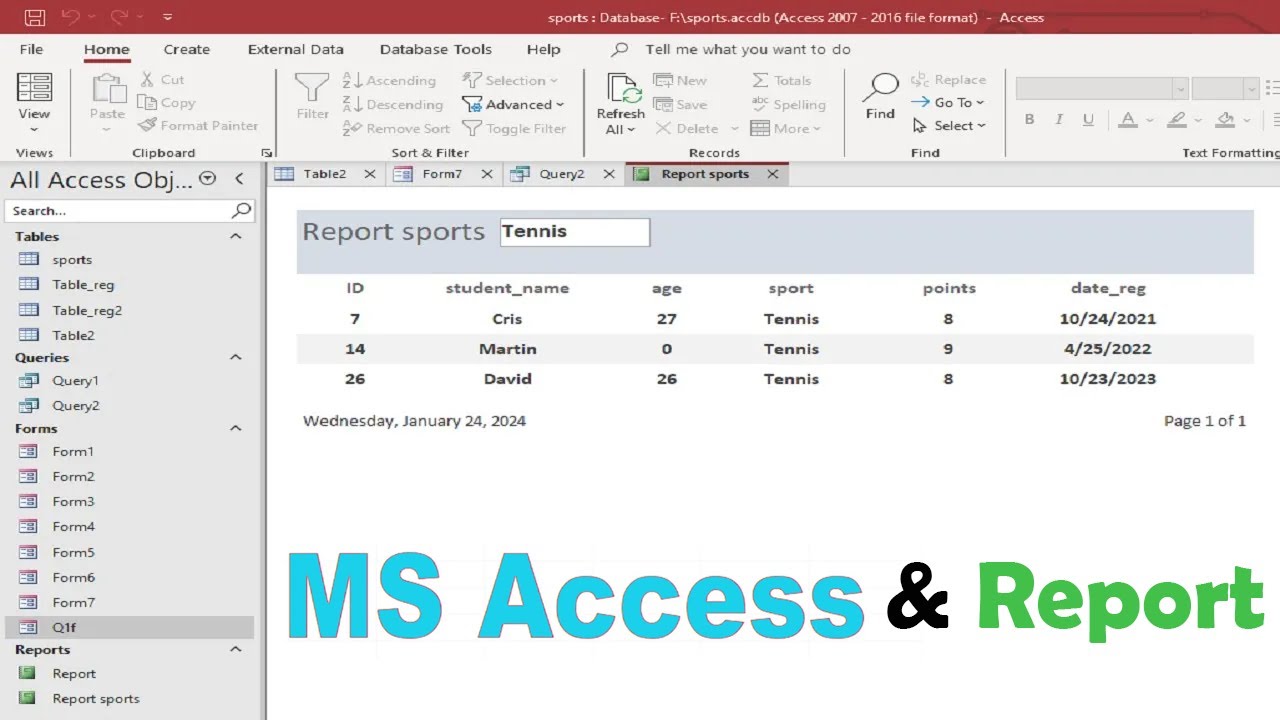Click the Find magnifier icon
This screenshot has height=720, width=1280.
[881, 88]
